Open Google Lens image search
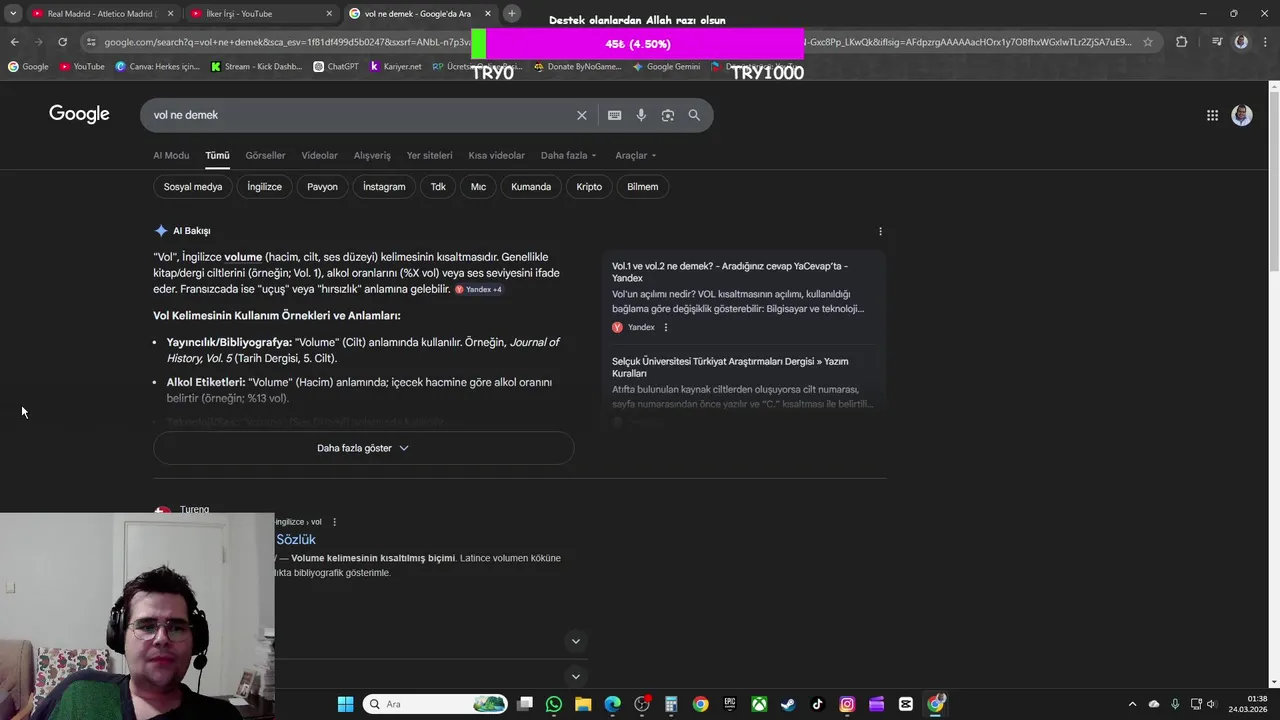This screenshot has width=1280, height=720. (x=667, y=115)
